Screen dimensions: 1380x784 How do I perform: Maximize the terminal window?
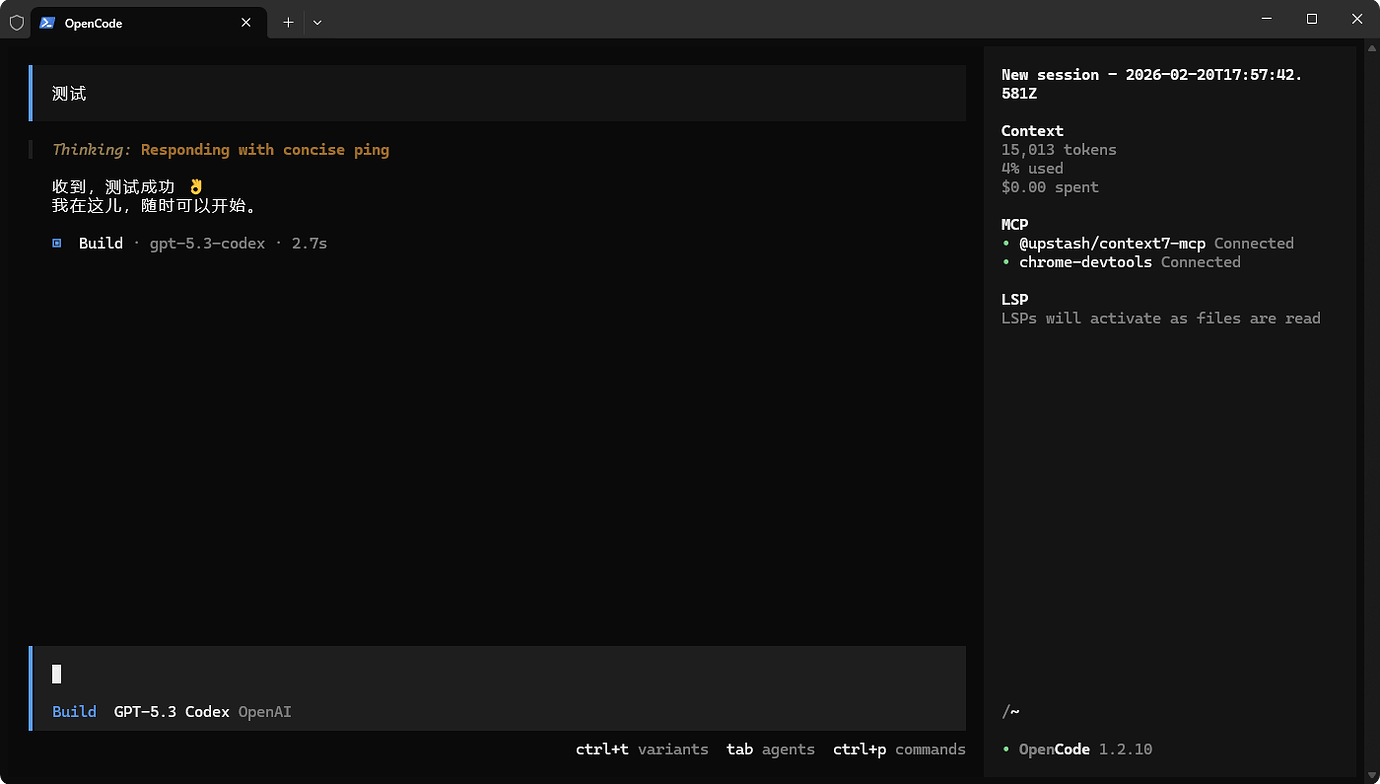tap(1312, 19)
